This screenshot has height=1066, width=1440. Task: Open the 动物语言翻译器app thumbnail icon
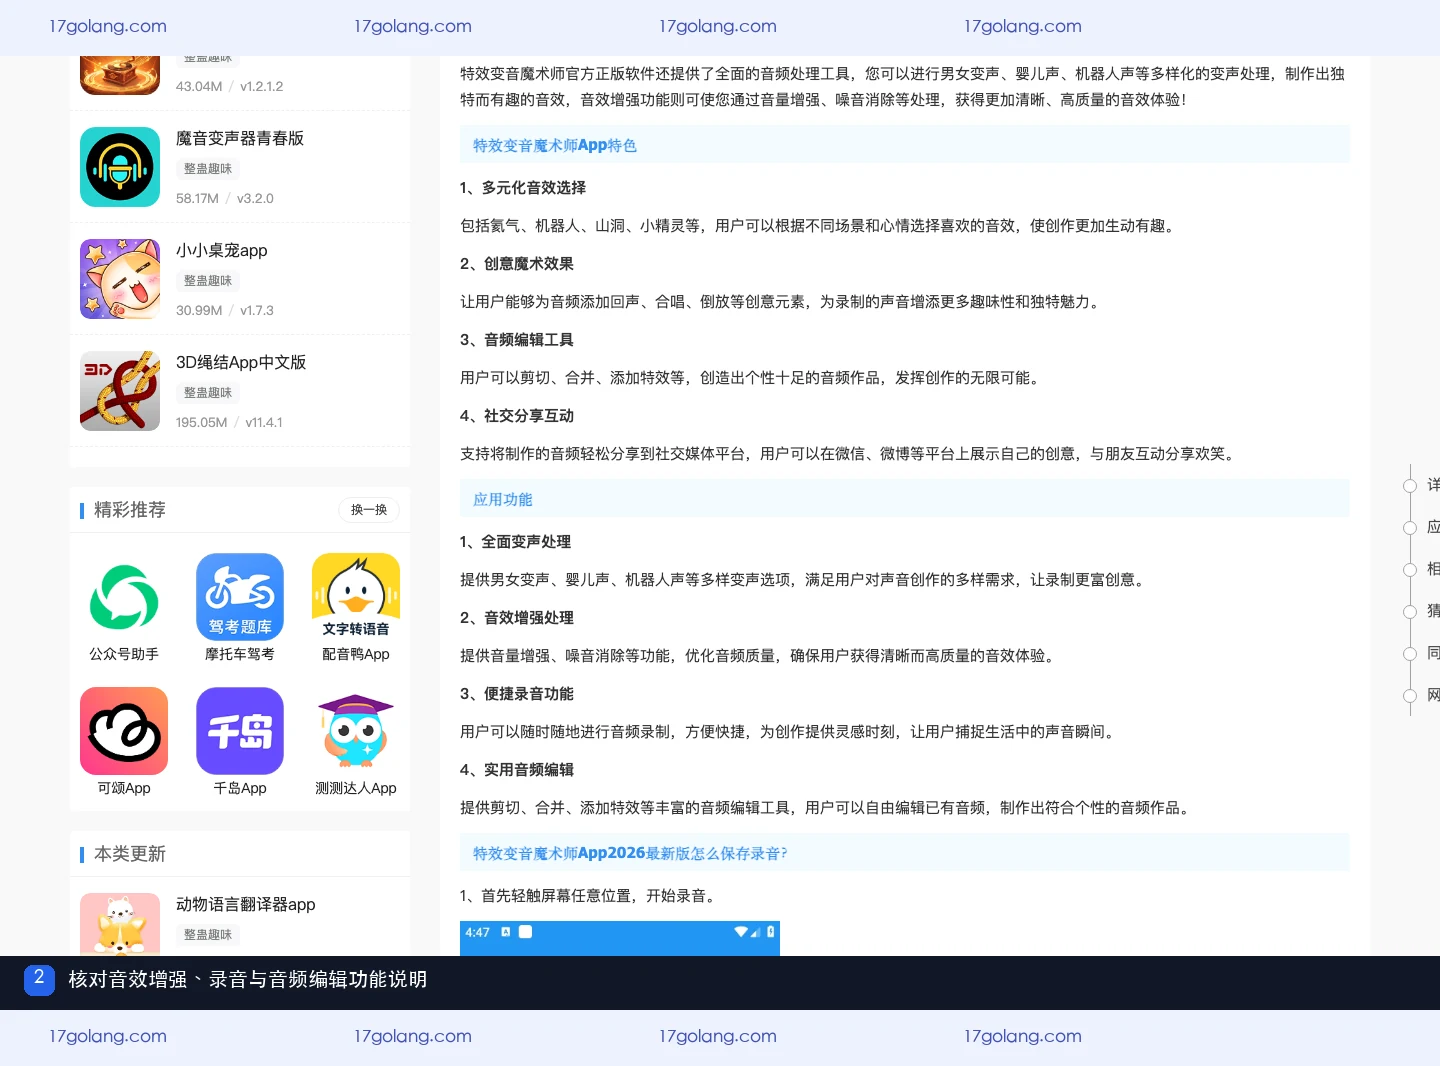tap(120, 924)
